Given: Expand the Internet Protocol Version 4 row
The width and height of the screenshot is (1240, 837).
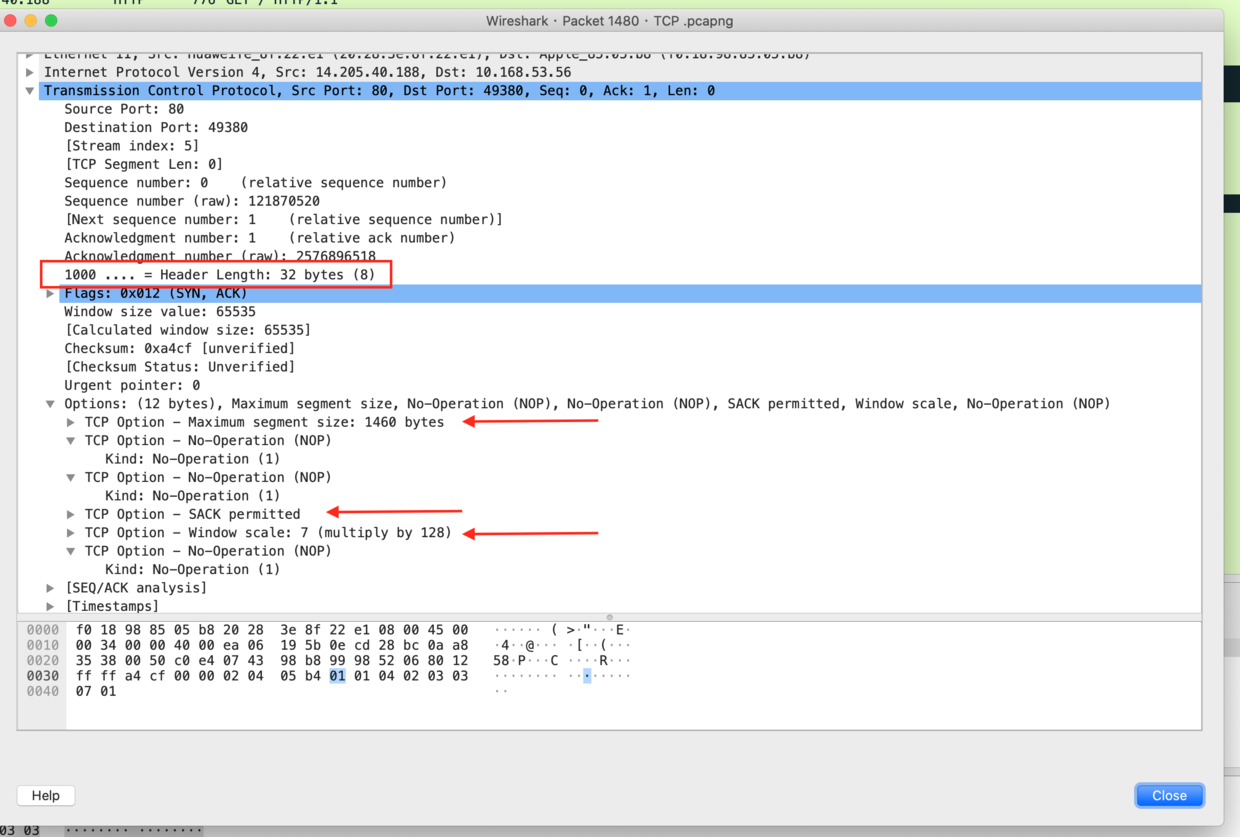Looking at the screenshot, I should click(x=30, y=72).
